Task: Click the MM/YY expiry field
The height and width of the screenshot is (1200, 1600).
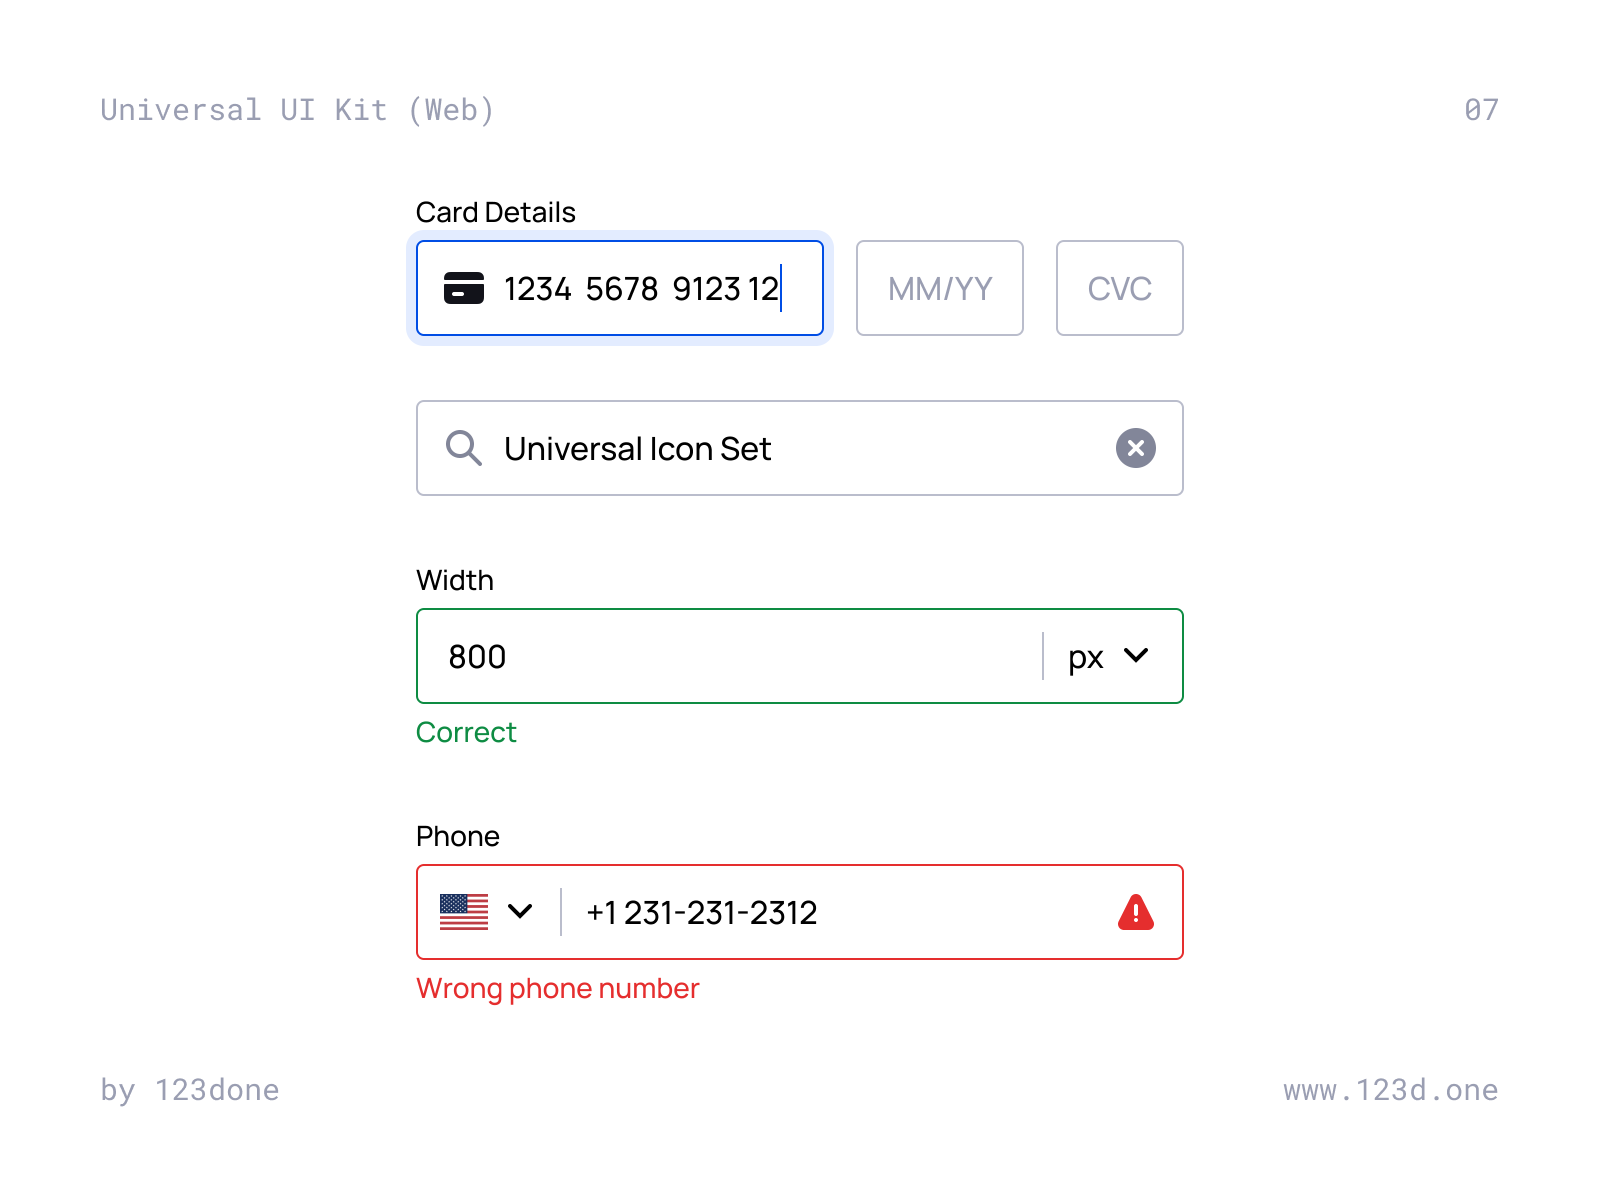Action: click(940, 288)
